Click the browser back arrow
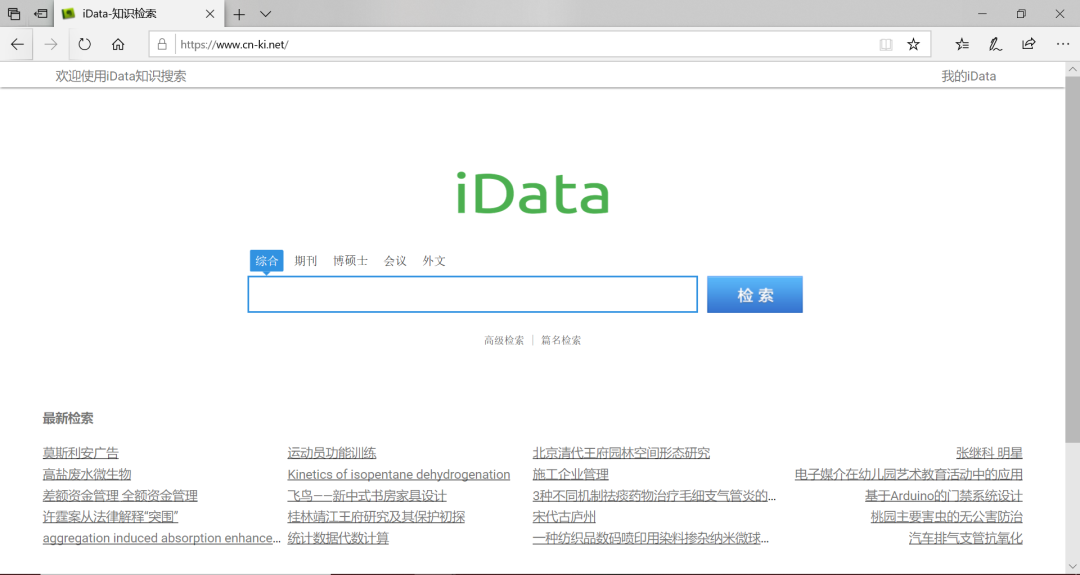Screen dimensions: 1080x575 (x=17, y=45)
